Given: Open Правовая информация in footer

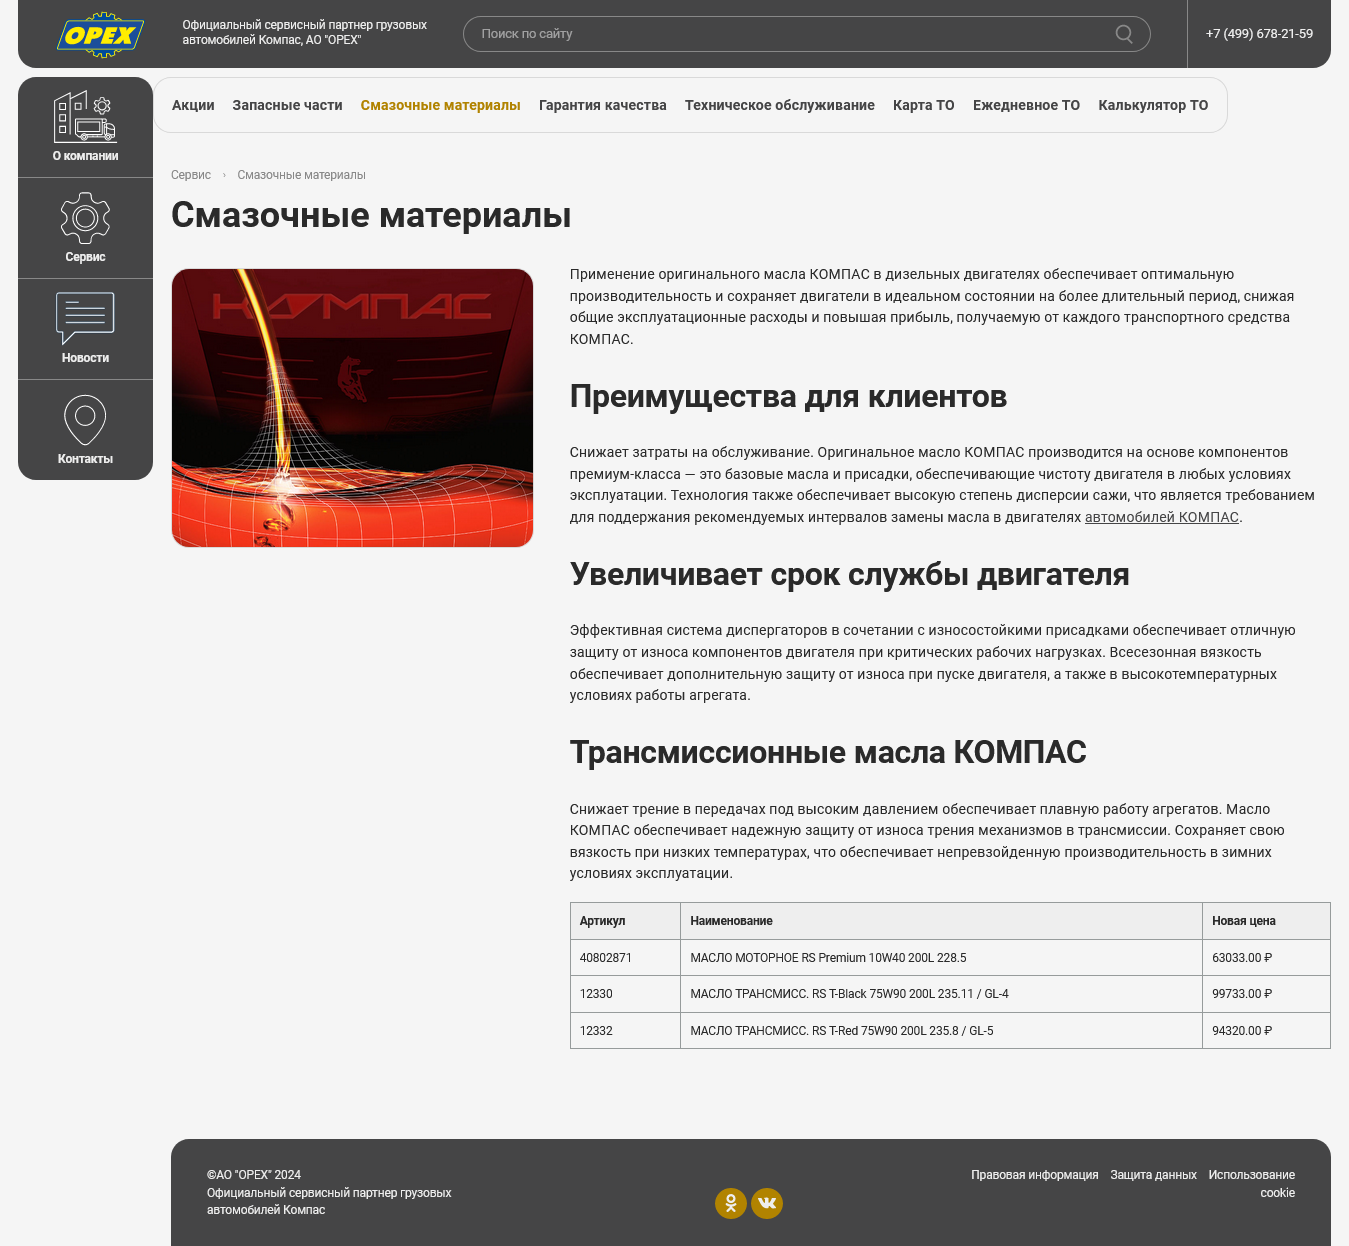Looking at the screenshot, I should [x=1035, y=1175].
